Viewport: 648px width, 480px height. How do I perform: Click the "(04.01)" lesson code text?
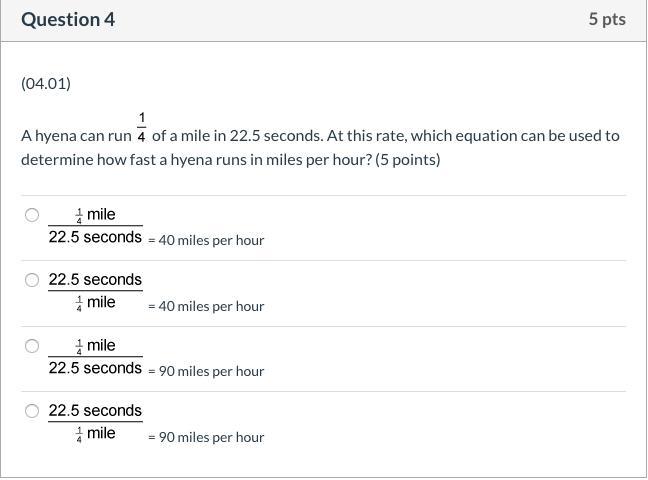click(x=46, y=83)
